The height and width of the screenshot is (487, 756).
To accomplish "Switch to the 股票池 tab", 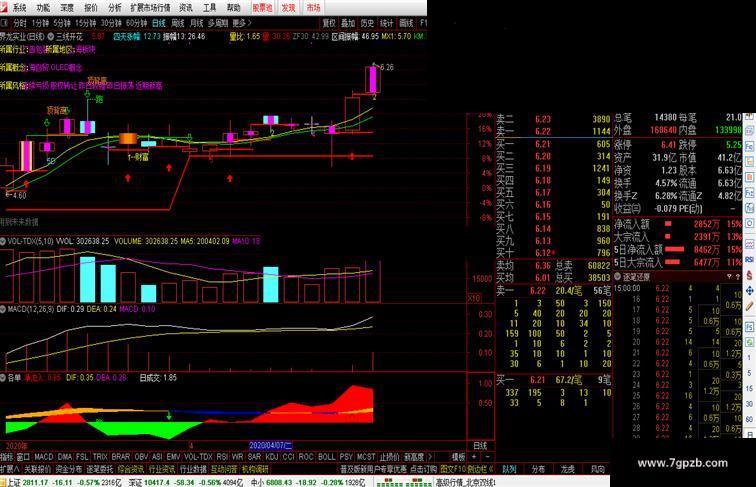I will click(x=262, y=8).
